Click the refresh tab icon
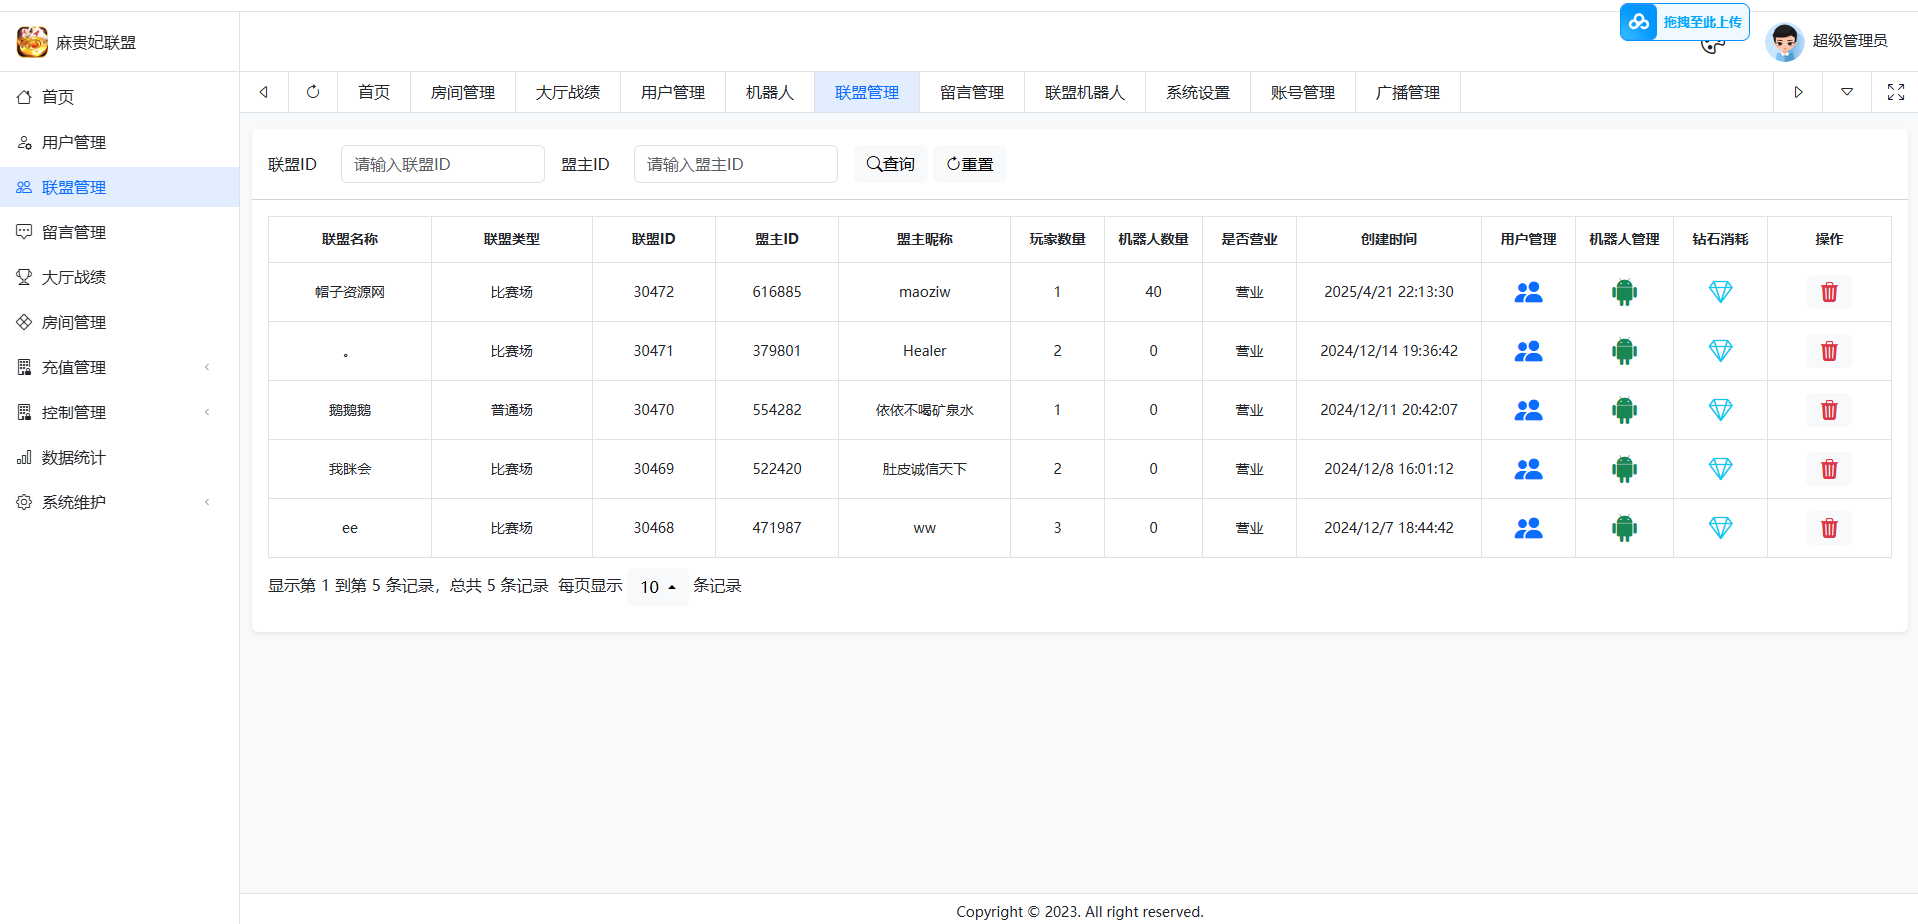This screenshot has height=924, width=1918. 313,92
